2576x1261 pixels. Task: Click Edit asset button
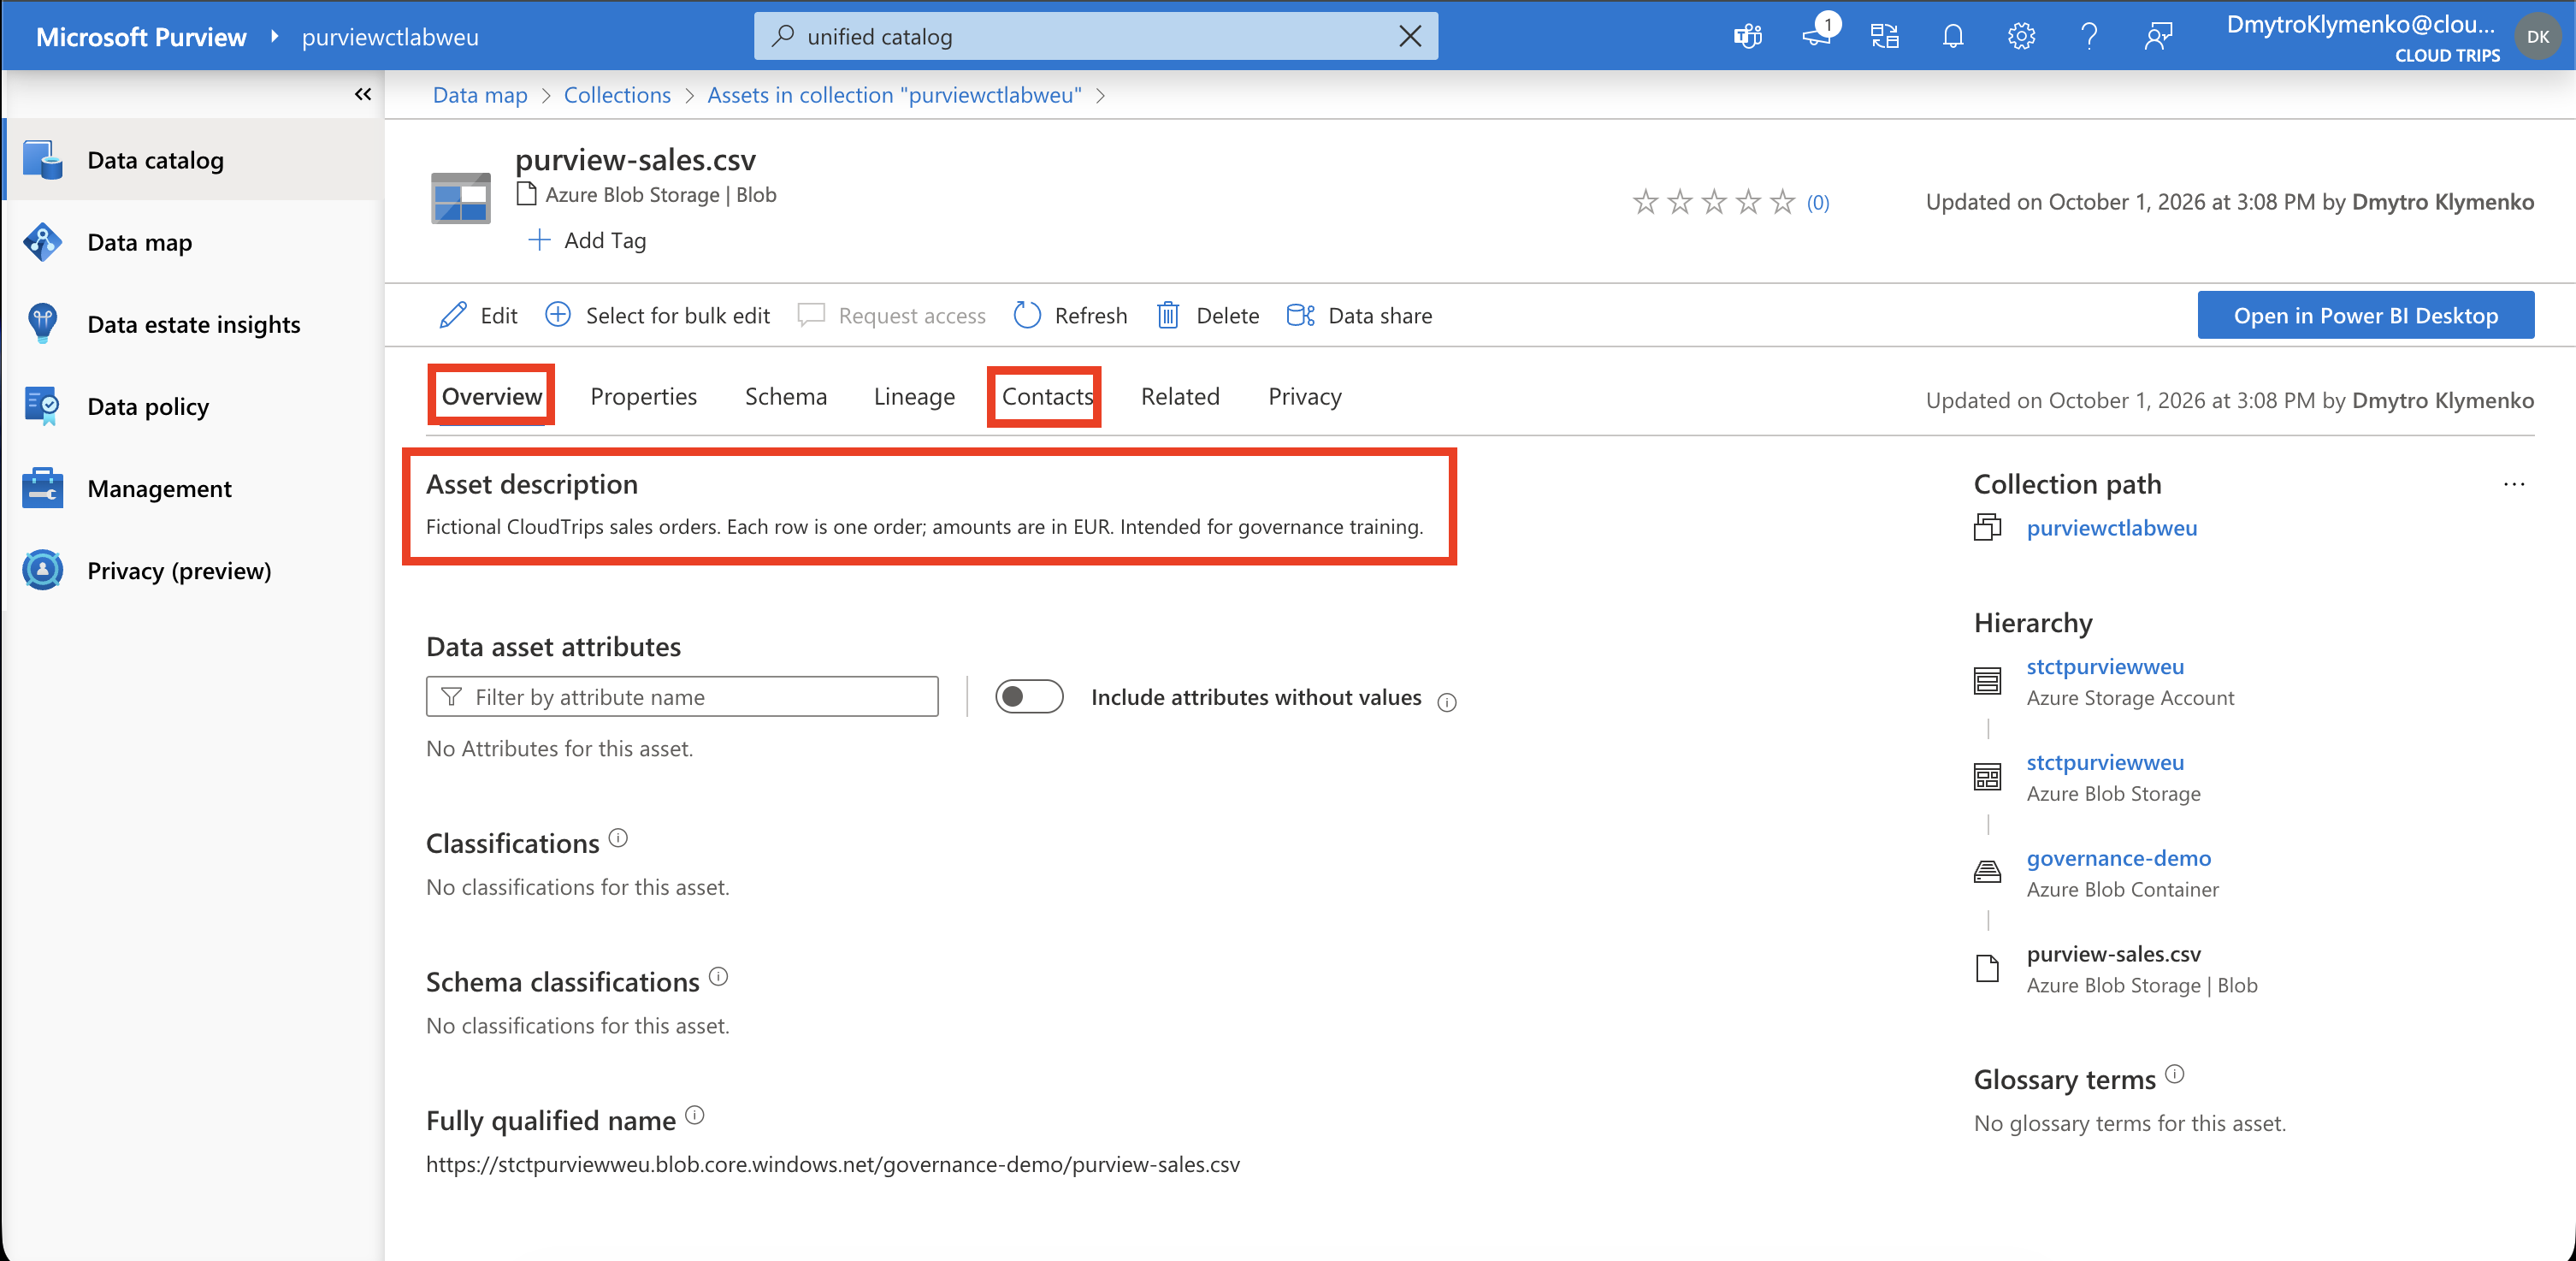(479, 316)
